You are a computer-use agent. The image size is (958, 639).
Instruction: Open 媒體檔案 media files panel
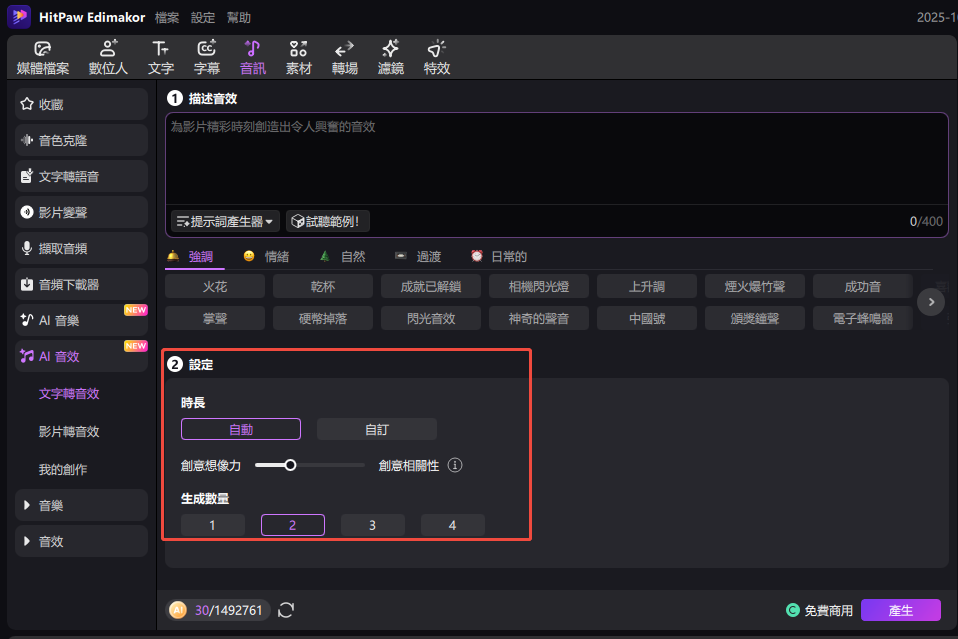(43, 58)
